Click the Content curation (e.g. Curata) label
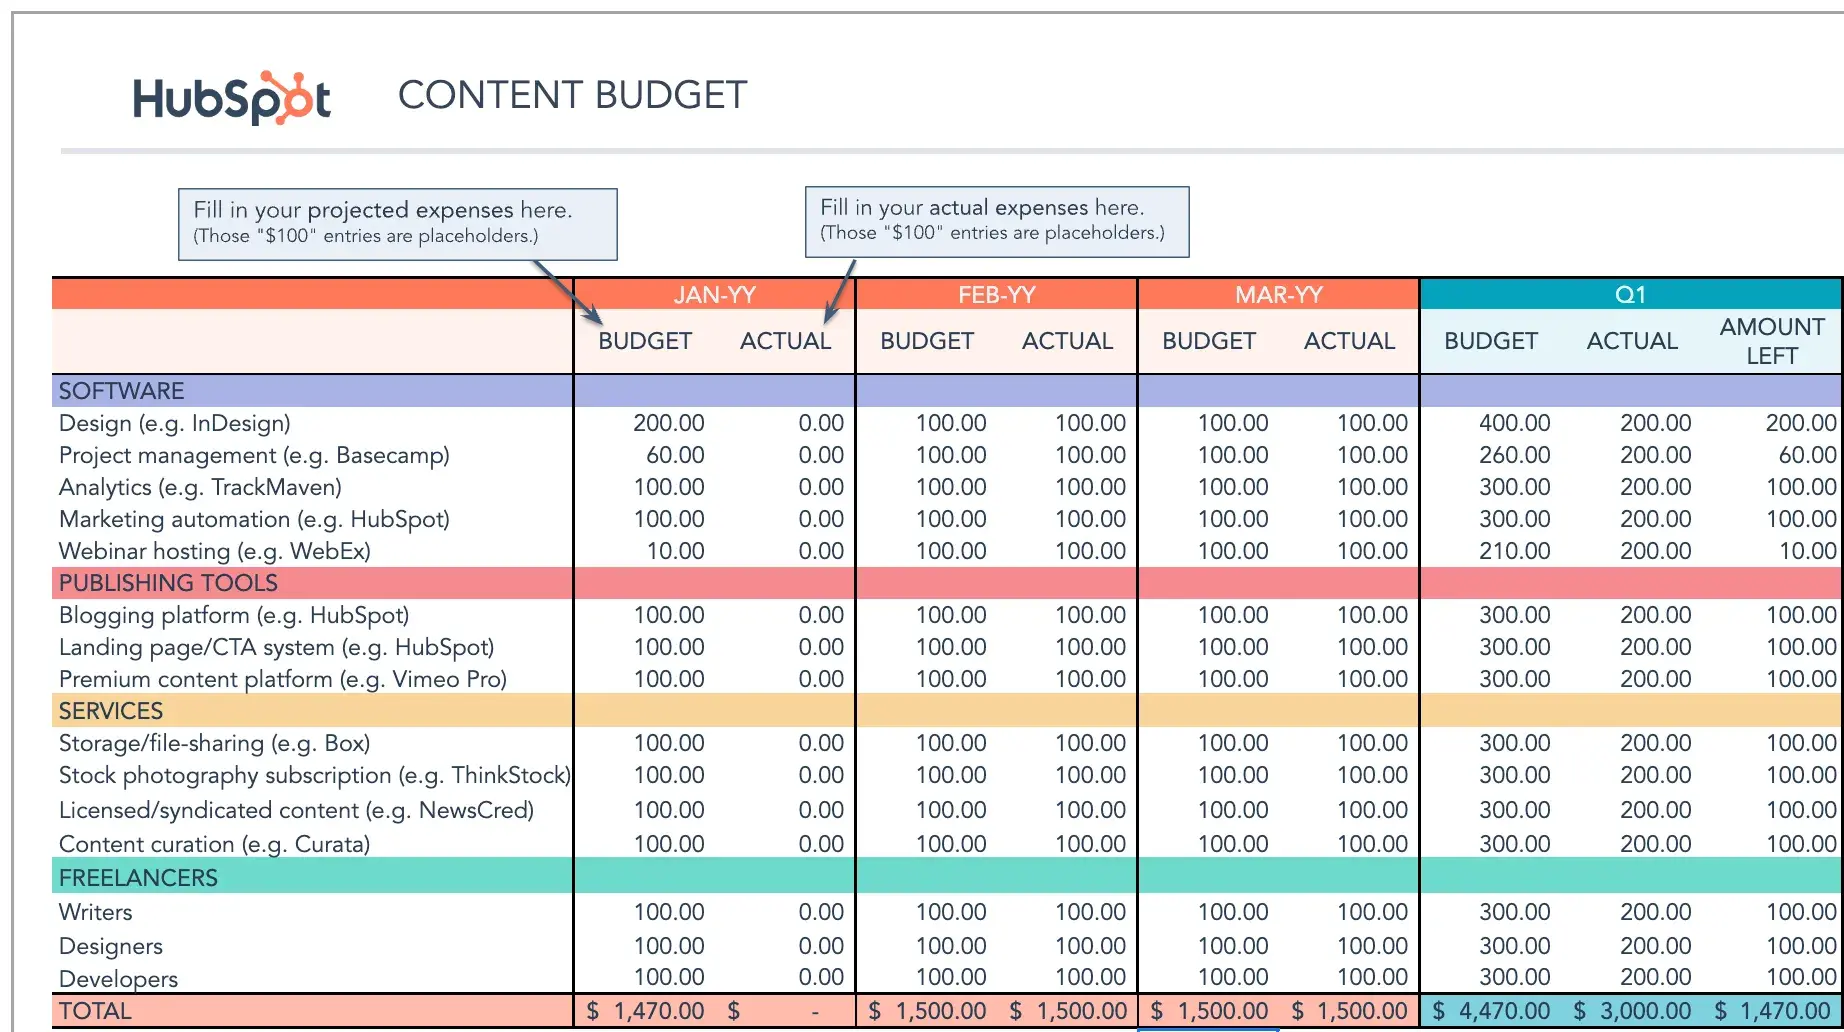 pyautogui.click(x=214, y=844)
